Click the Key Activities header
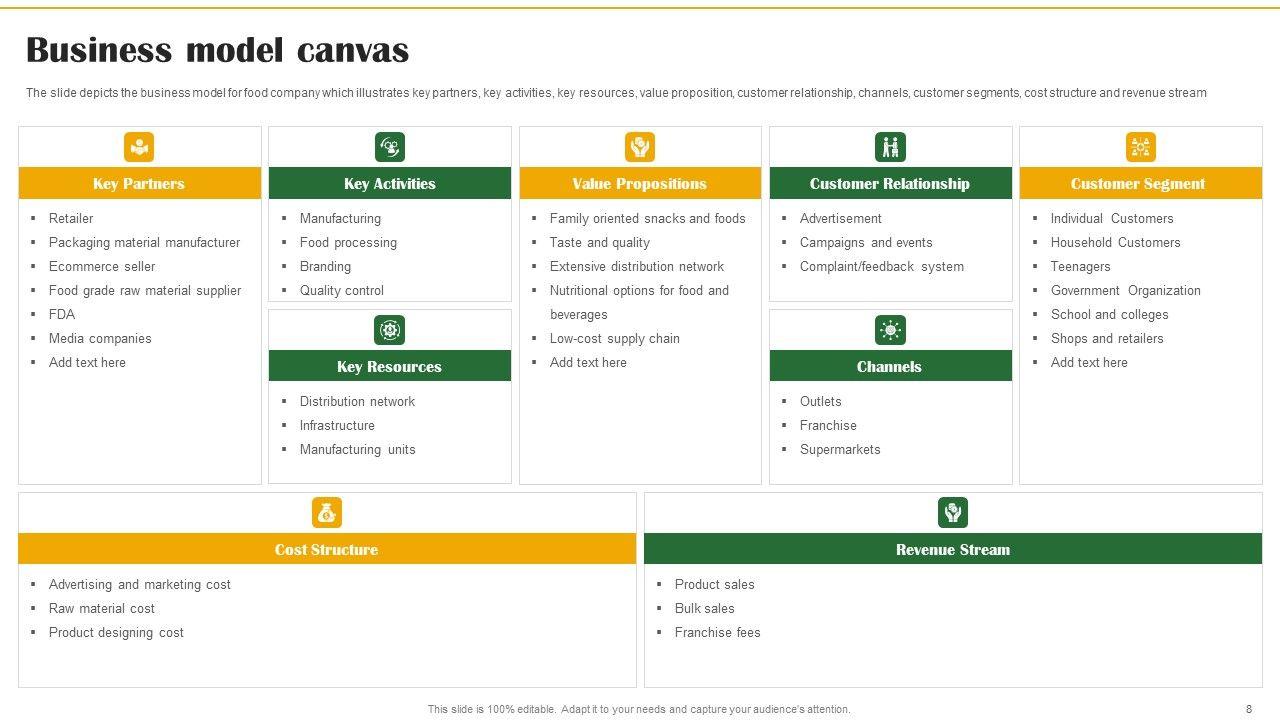Viewport: 1280px width, 720px height. pyautogui.click(x=390, y=183)
